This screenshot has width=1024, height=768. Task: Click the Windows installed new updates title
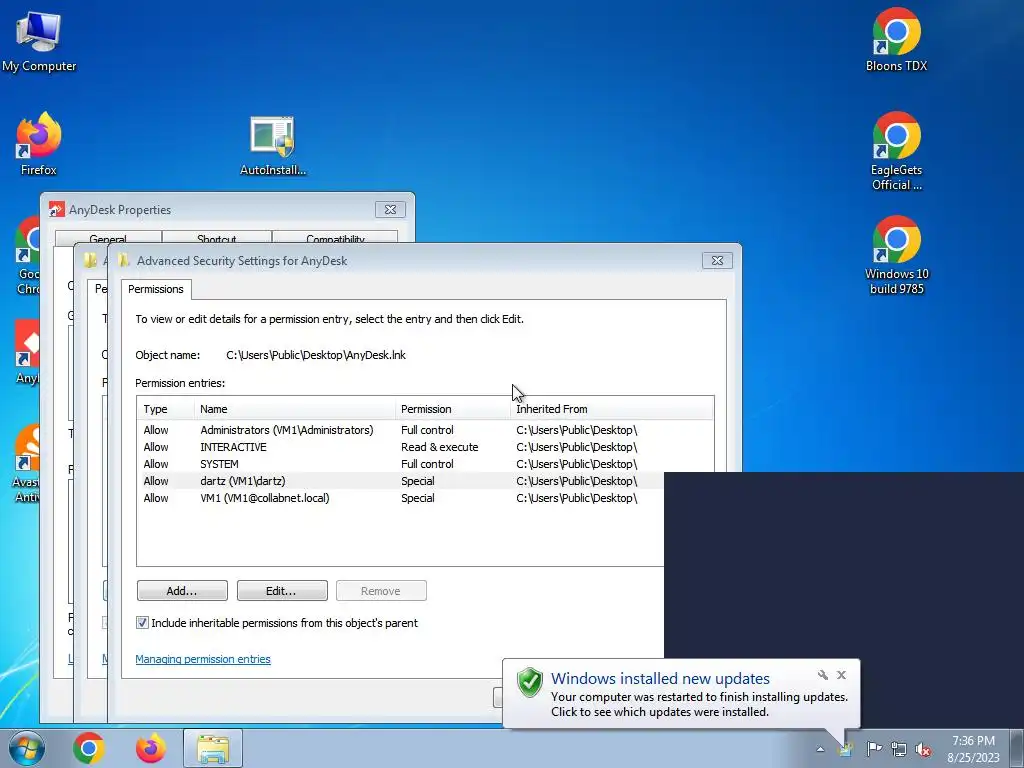coord(660,679)
